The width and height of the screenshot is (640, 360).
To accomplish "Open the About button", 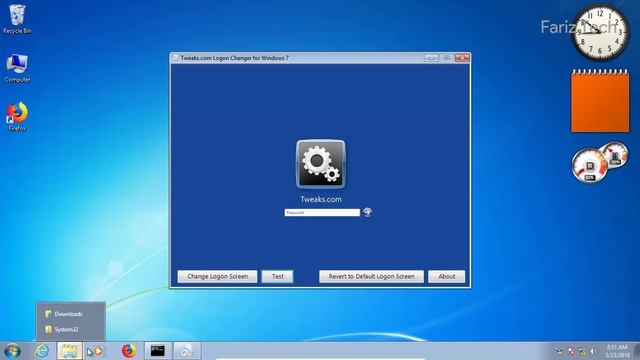I will (447, 276).
